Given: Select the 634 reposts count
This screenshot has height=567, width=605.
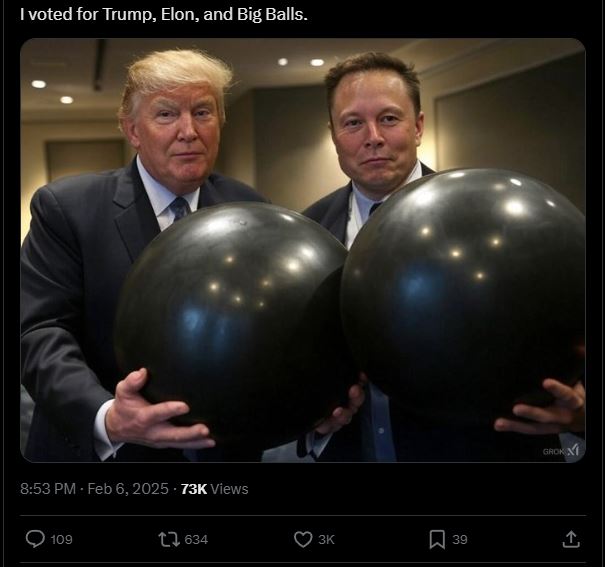Looking at the screenshot, I should click(x=196, y=539).
